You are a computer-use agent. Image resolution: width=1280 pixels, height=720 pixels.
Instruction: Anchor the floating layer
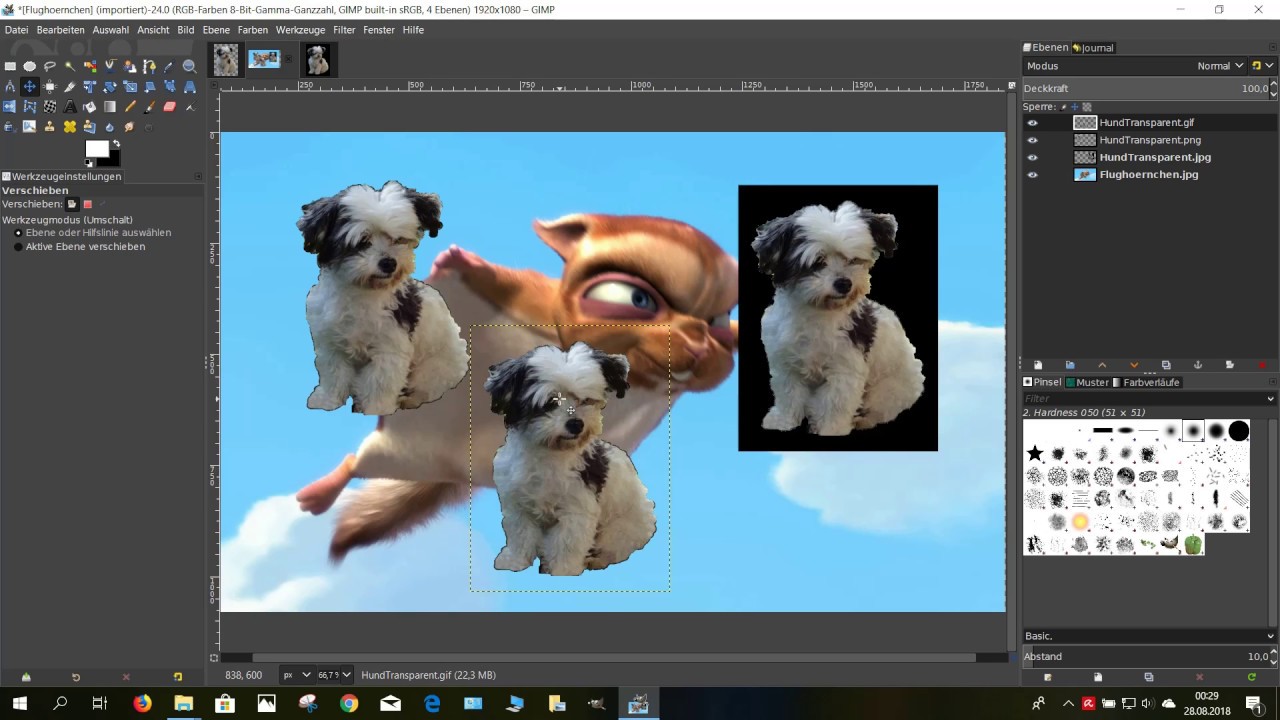(x=1198, y=365)
